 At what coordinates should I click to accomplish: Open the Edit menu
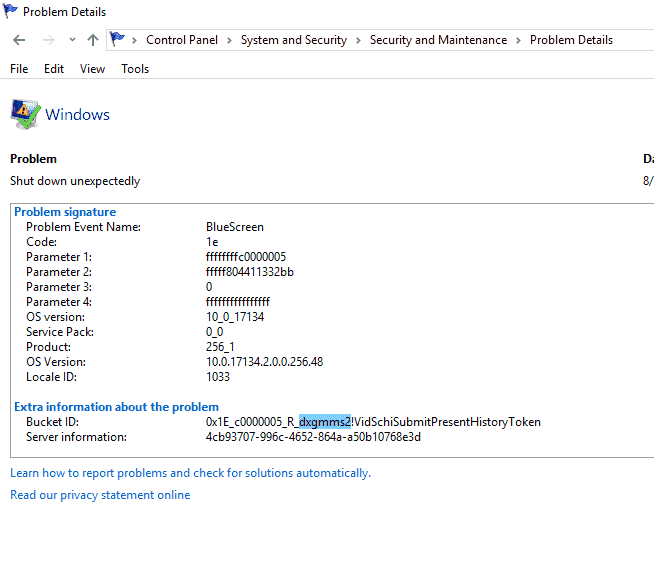pyautogui.click(x=54, y=69)
